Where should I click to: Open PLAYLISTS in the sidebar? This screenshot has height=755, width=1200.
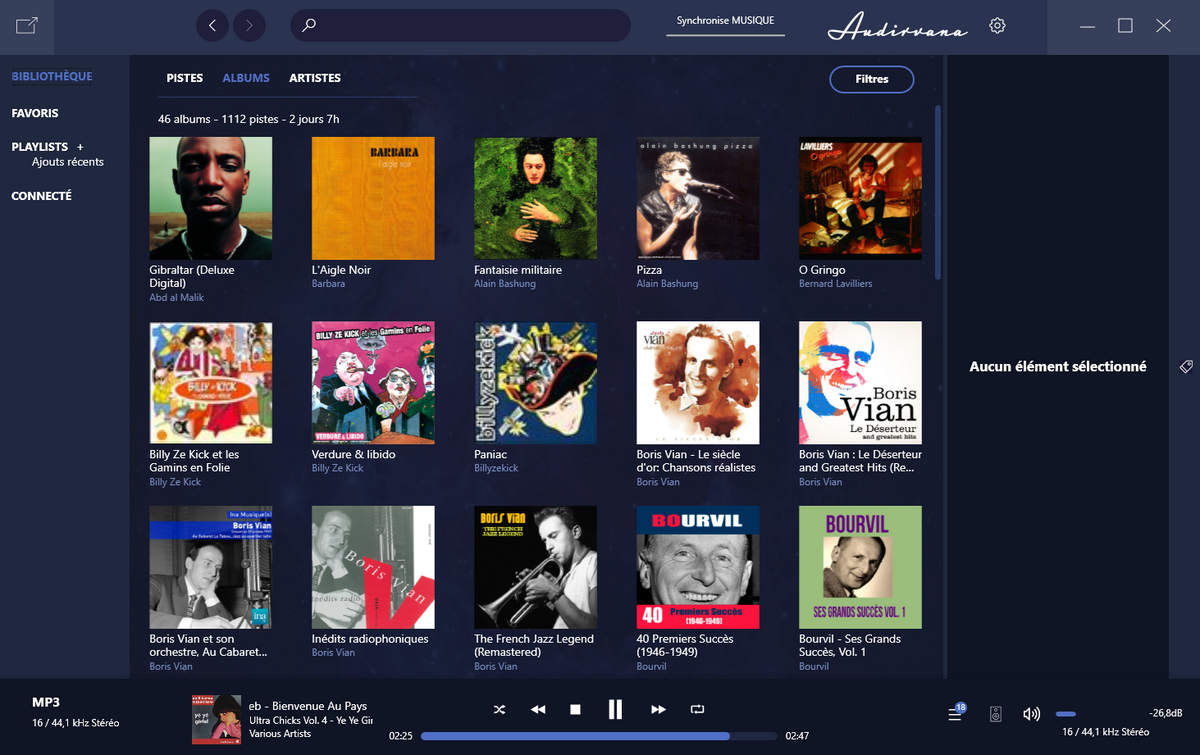[x=40, y=147]
